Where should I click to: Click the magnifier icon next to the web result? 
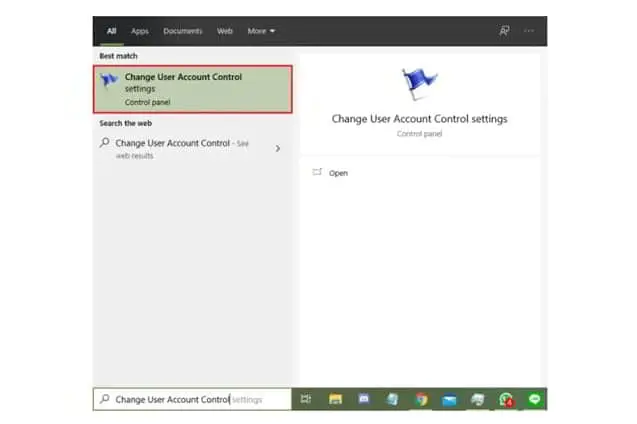[104, 143]
